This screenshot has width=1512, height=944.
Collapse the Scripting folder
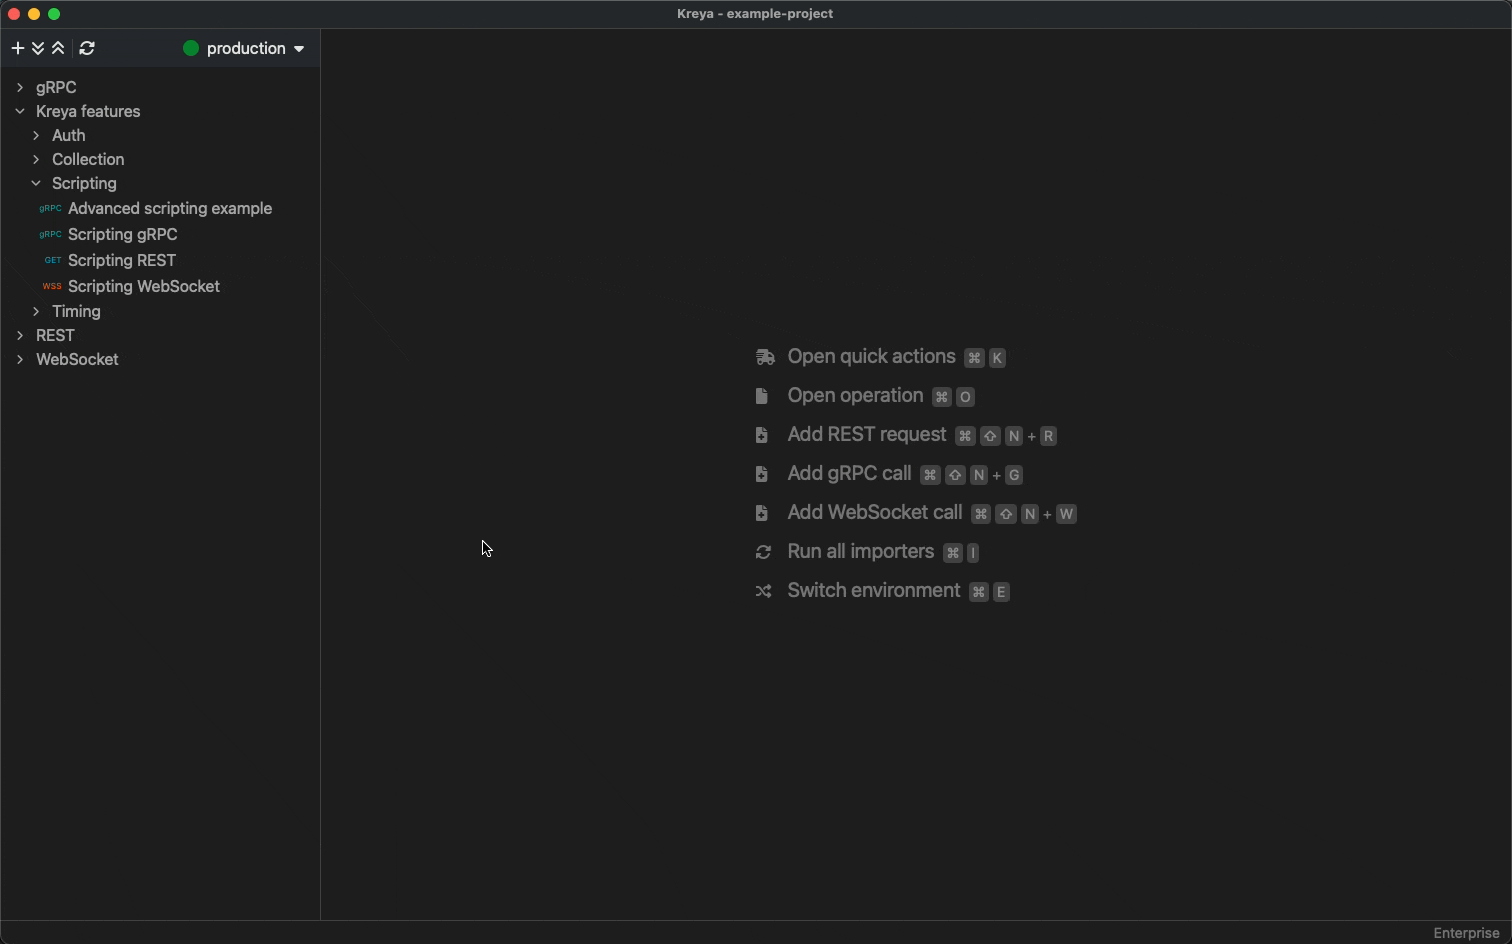[x=36, y=183]
